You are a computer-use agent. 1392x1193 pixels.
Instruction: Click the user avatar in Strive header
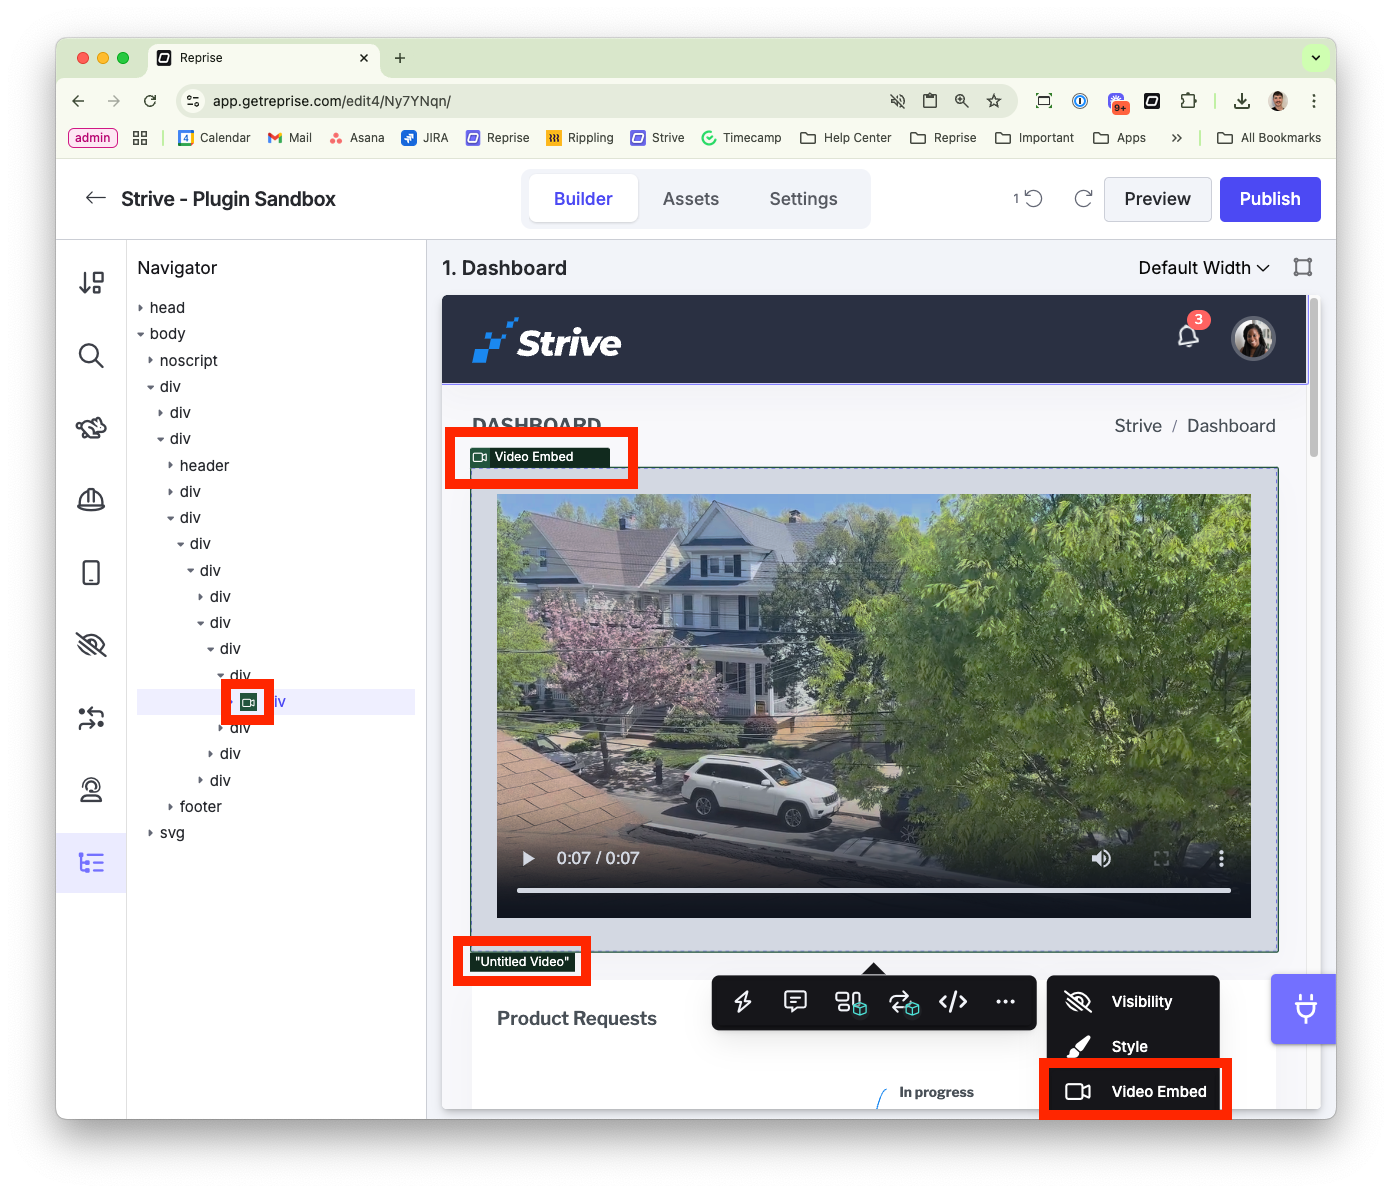1253,339
